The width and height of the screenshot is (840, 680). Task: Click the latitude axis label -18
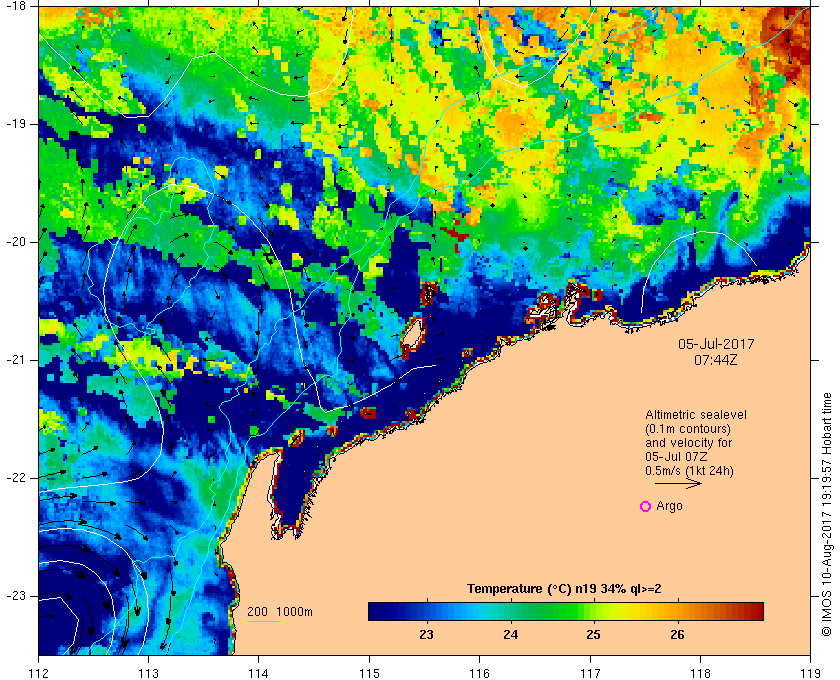click(x=15, y=6)
